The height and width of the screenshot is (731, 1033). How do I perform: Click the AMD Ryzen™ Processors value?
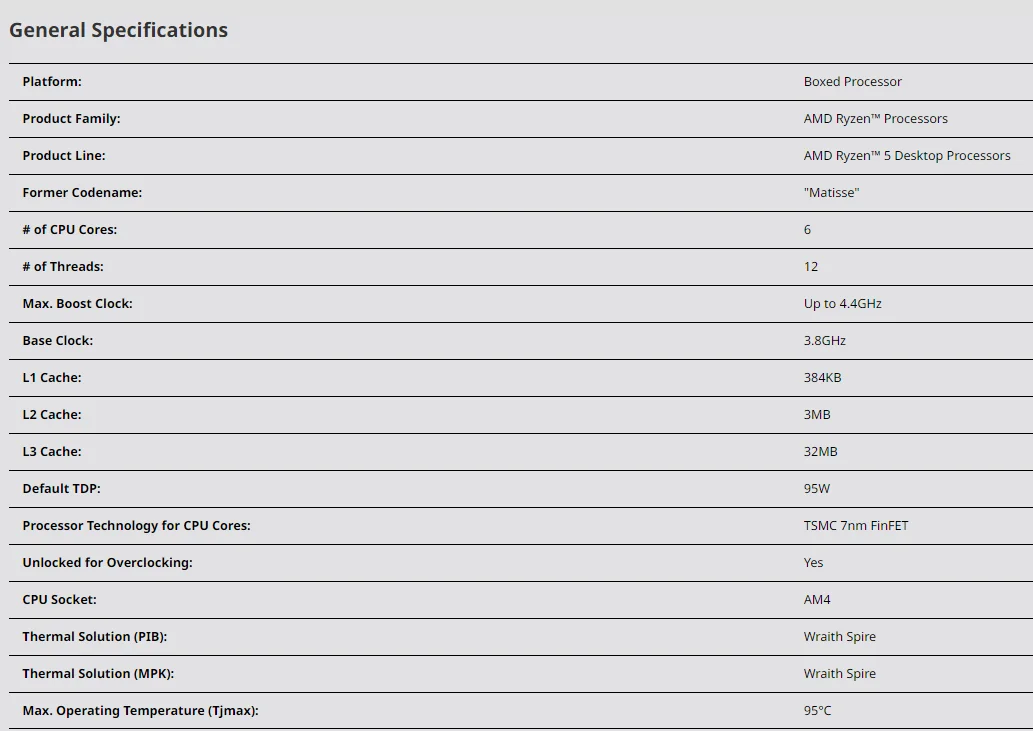pyautogui.click(x=875, y=119)
